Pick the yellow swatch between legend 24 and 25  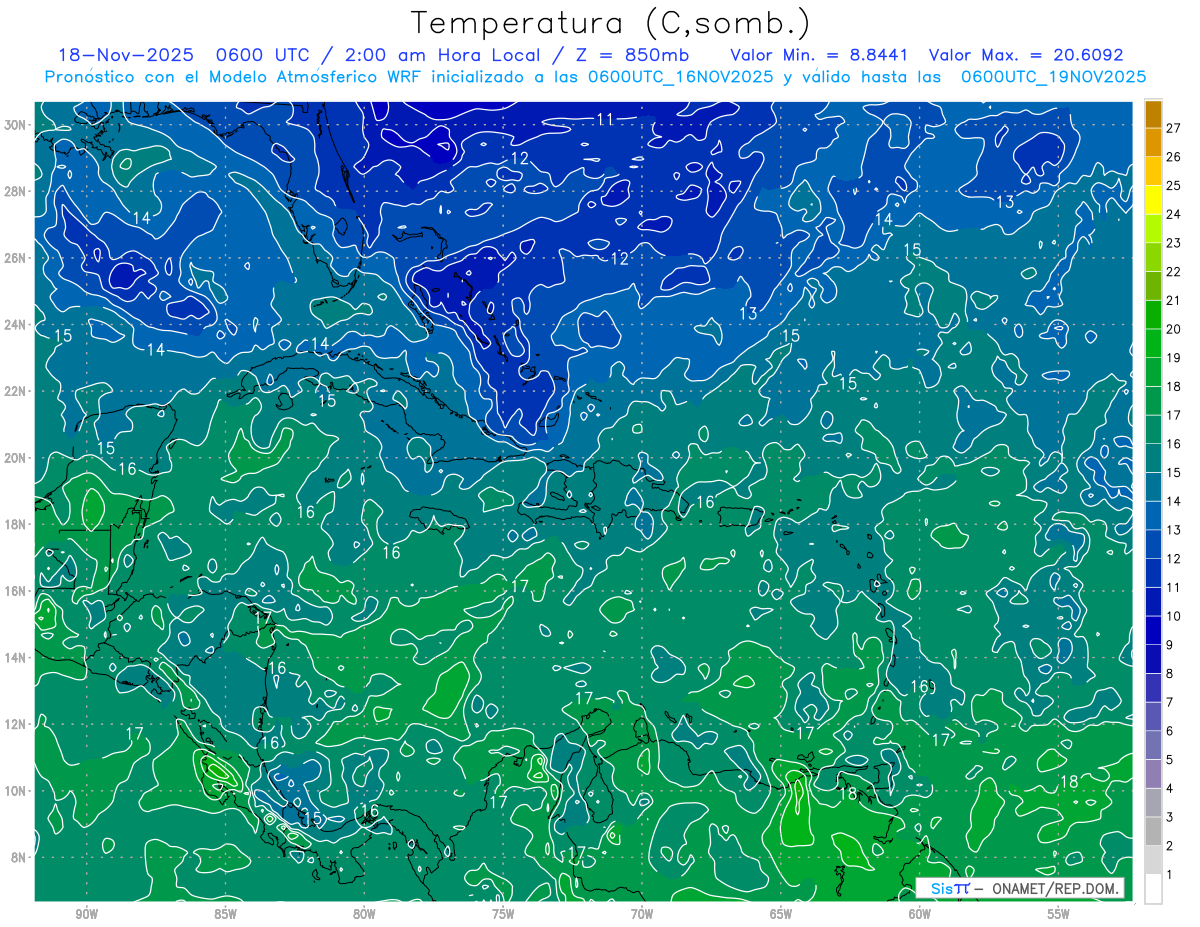click(1153, 200)
